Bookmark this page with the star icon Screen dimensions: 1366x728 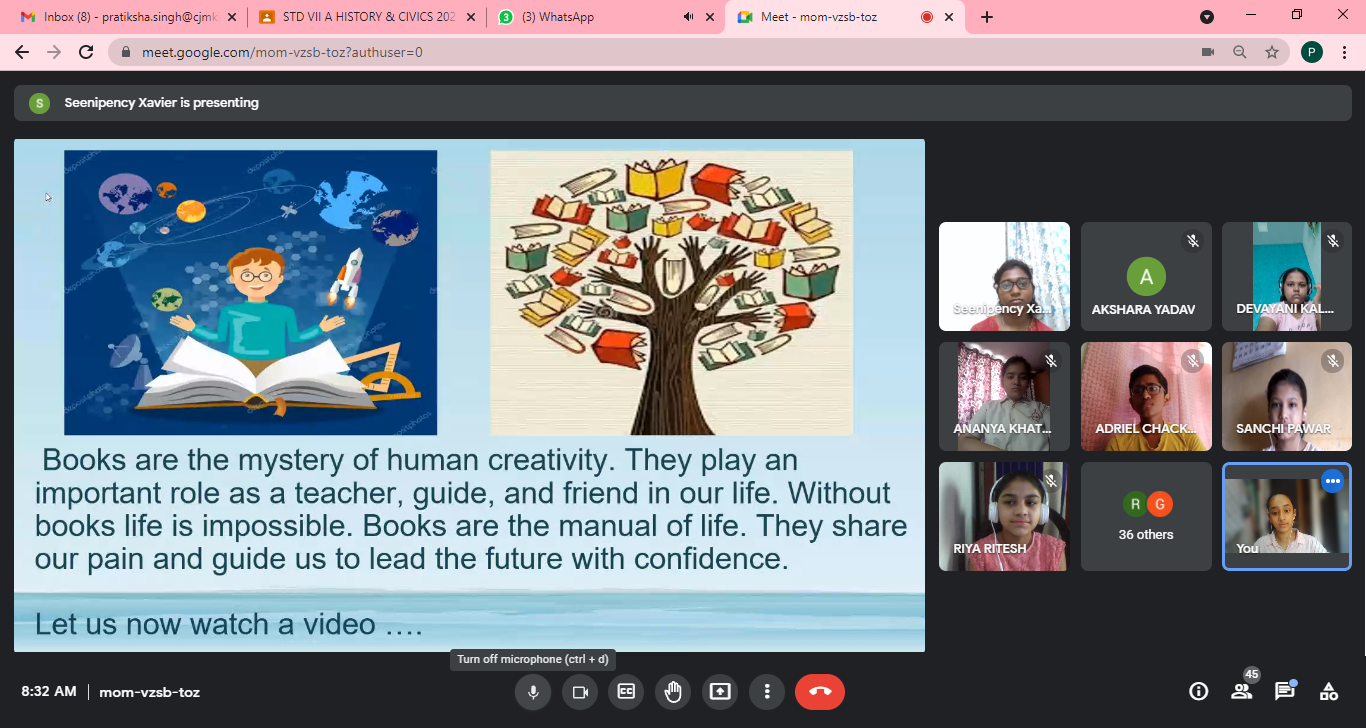click(1272, 52)
